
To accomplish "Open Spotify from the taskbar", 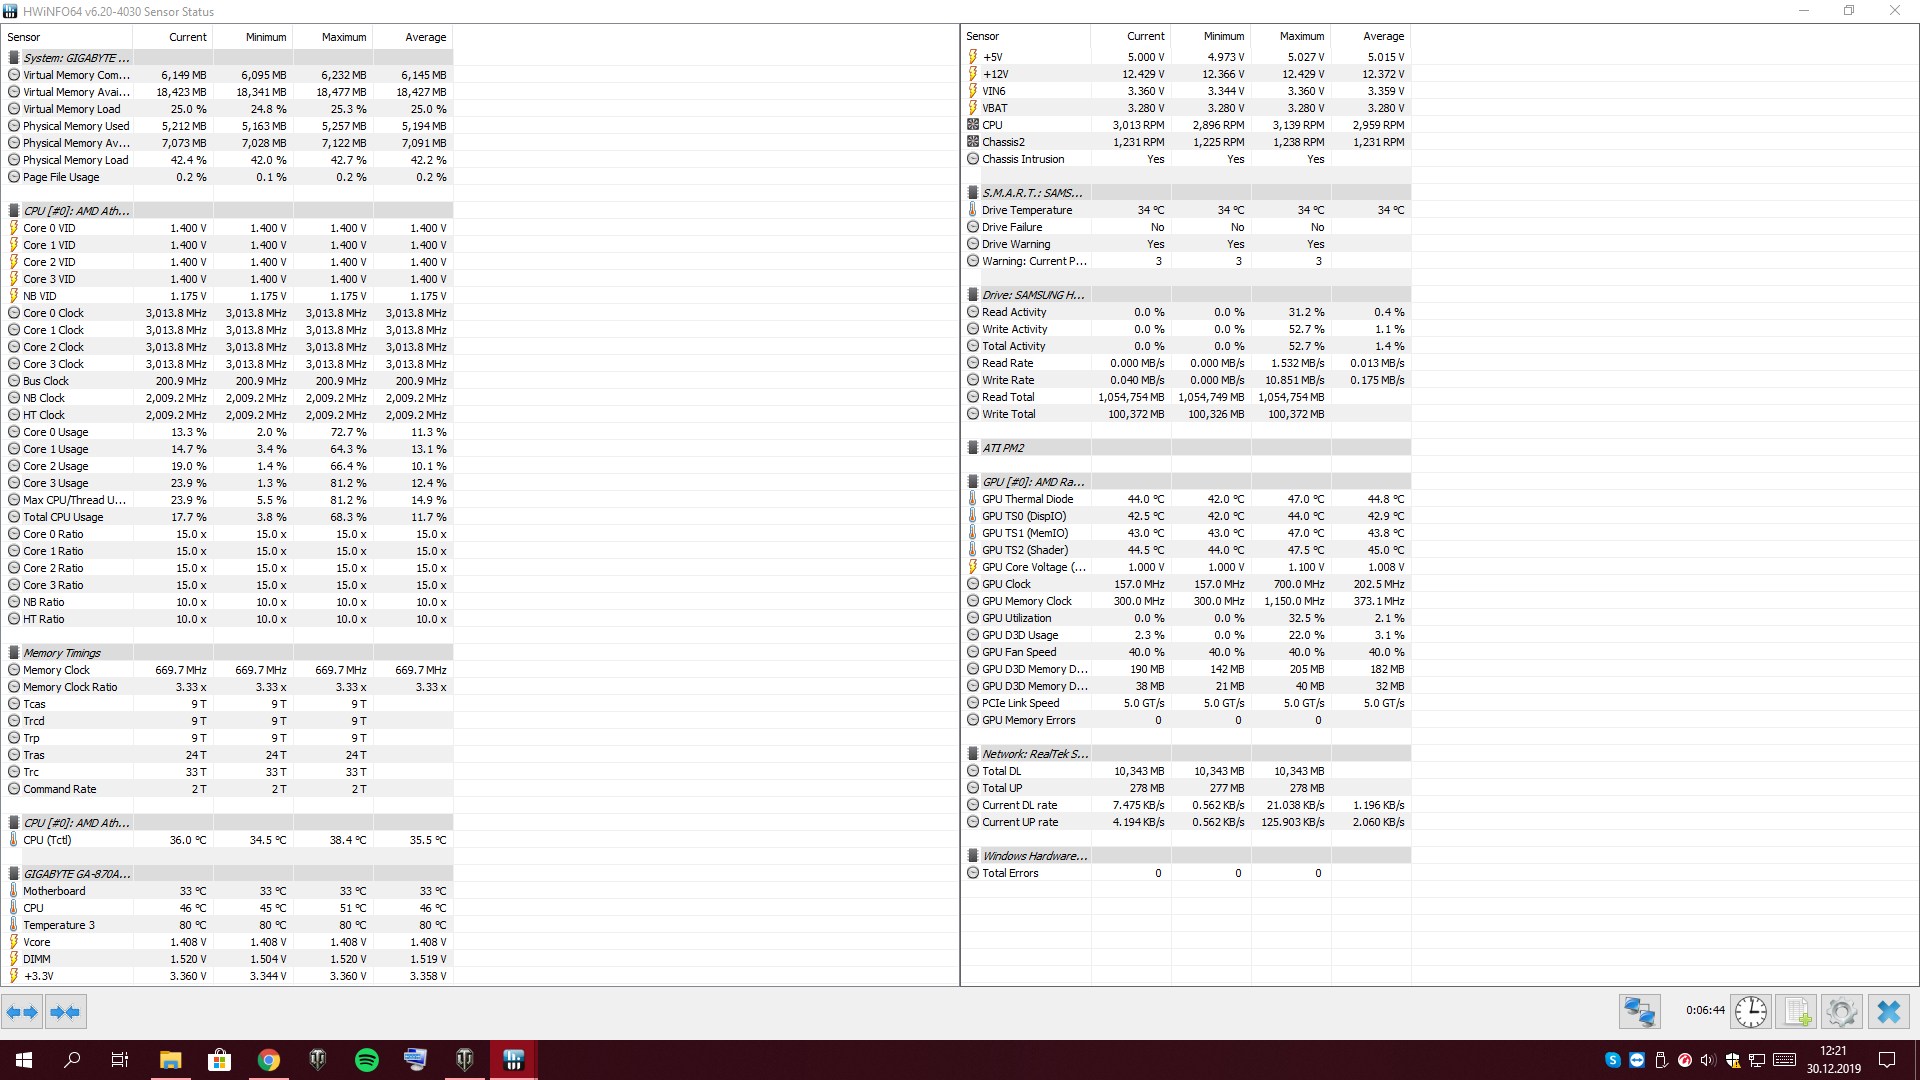I will click(367, 1060).
